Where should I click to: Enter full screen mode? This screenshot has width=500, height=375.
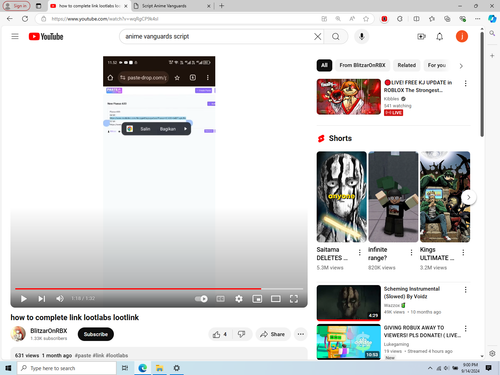[294, 299]
